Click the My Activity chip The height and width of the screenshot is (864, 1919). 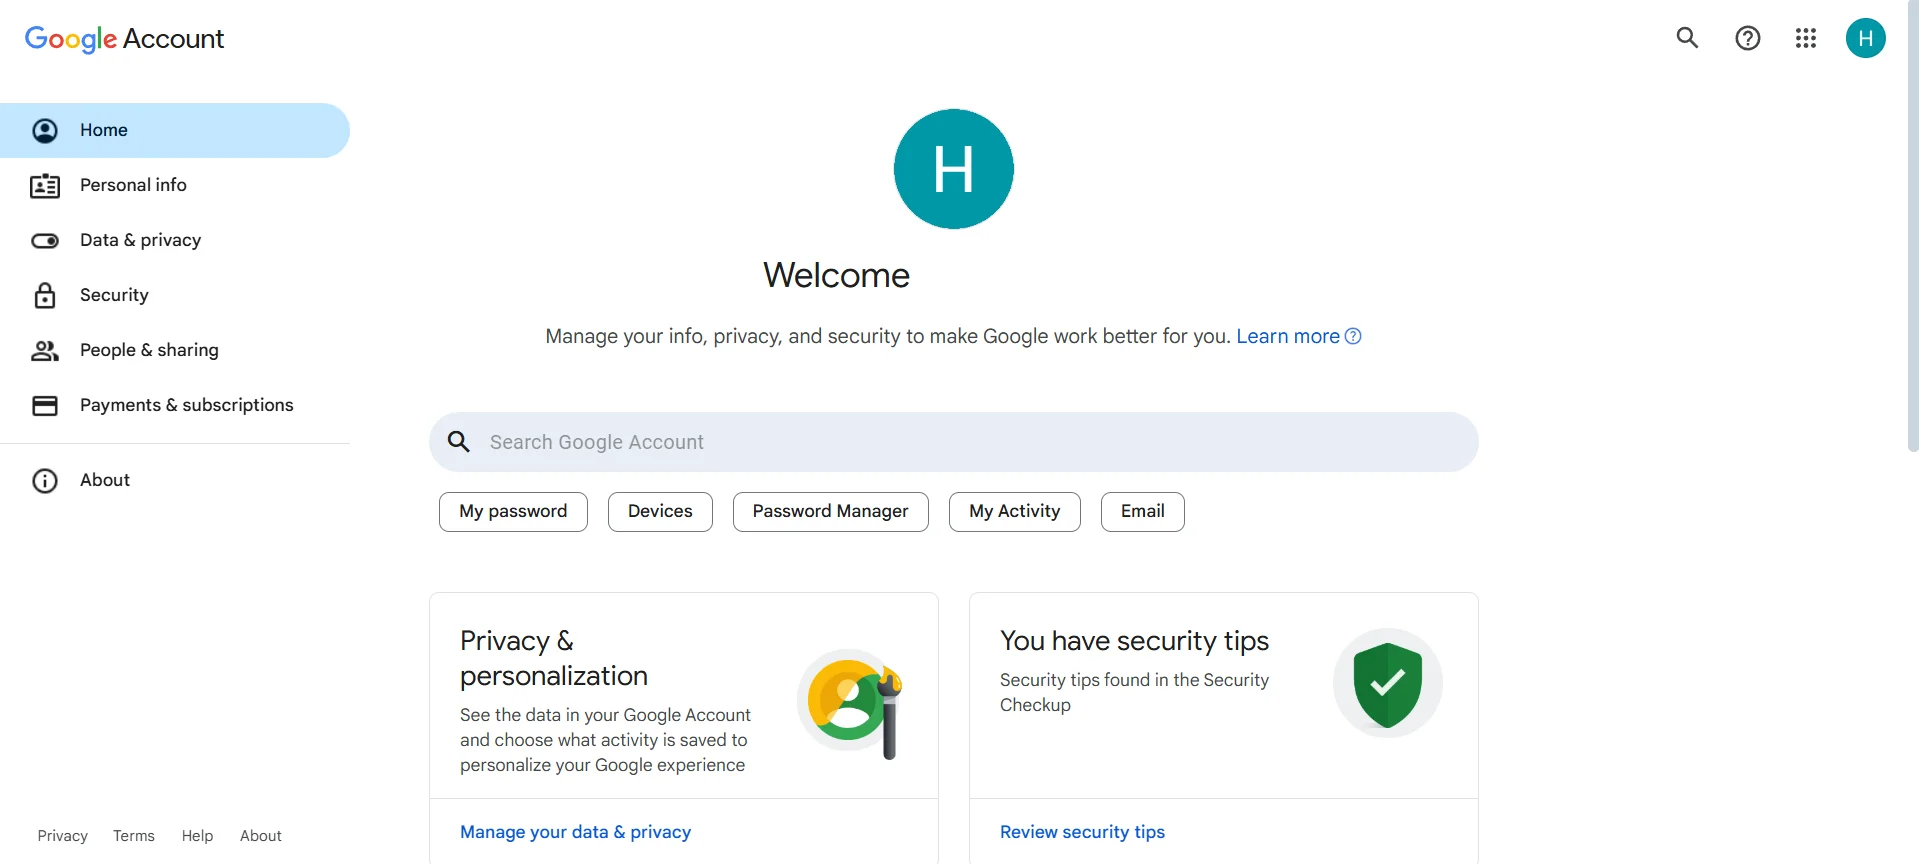1014,512
